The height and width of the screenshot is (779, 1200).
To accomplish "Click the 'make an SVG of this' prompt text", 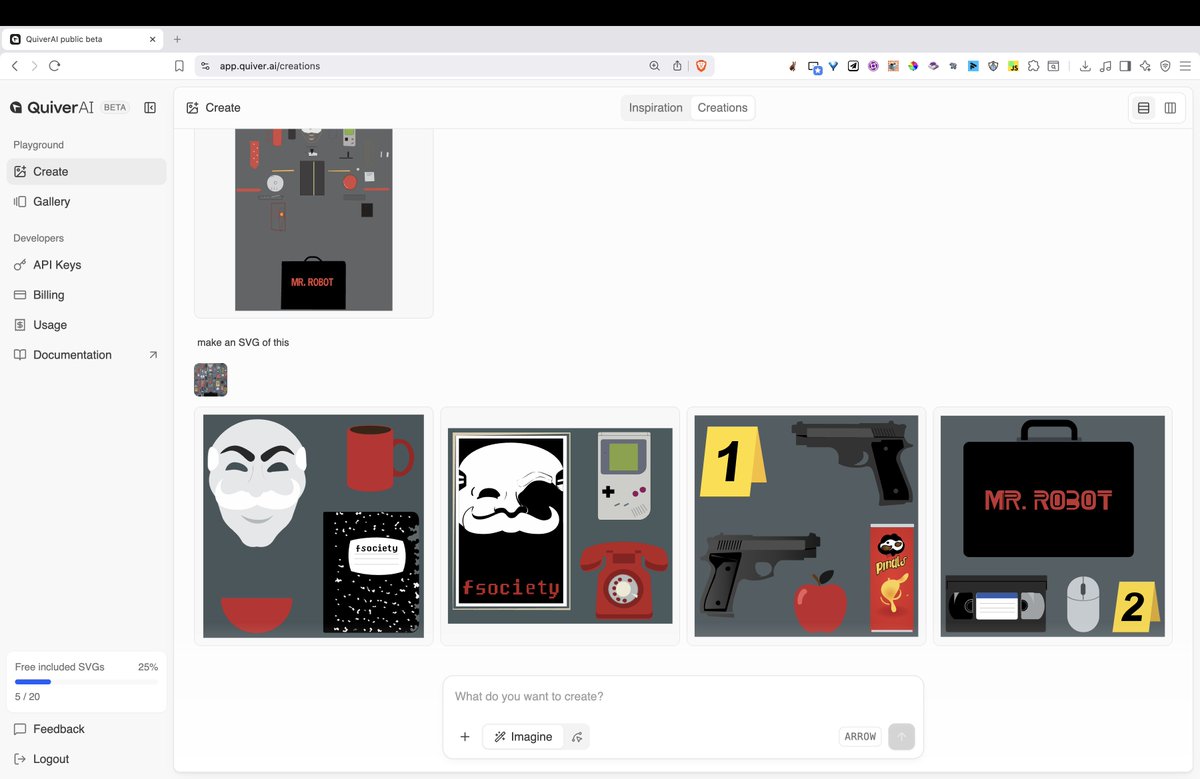I will click(x=243, y=342).
